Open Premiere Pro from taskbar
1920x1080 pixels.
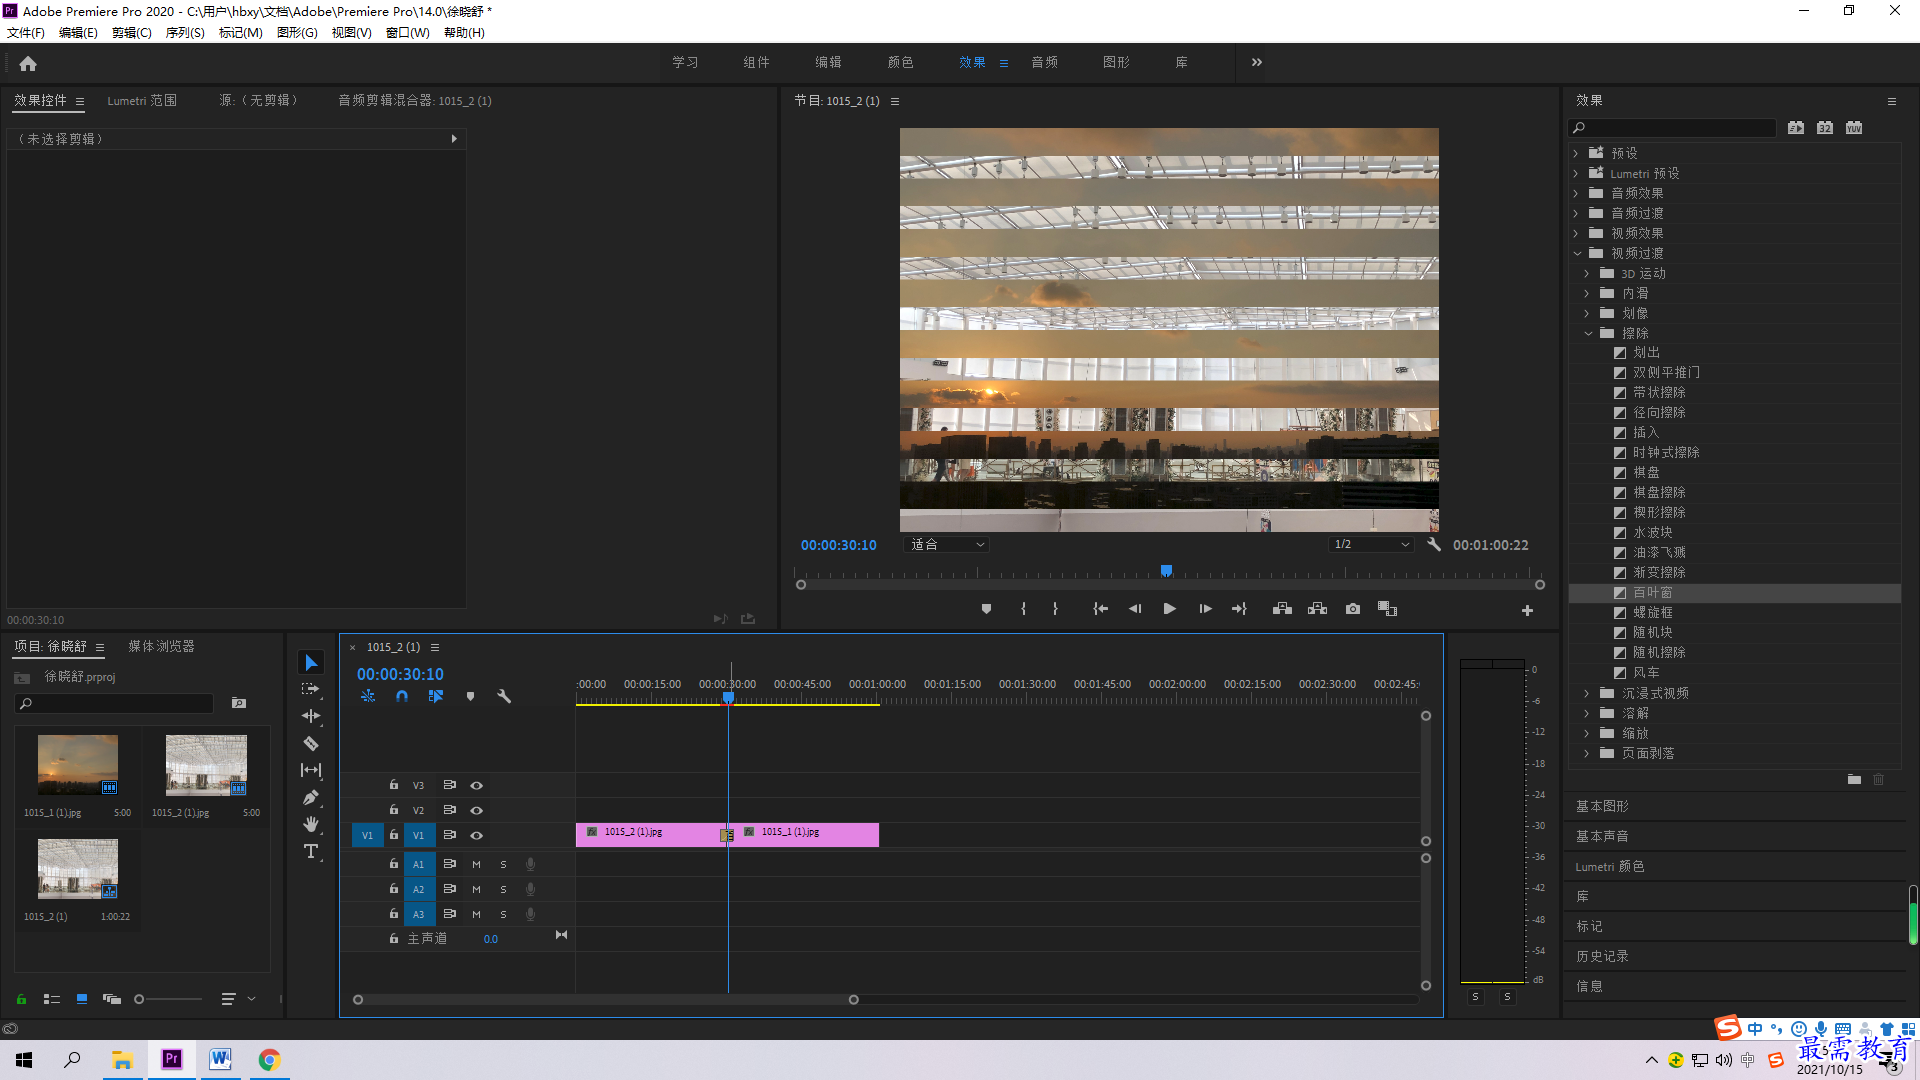pos(172,1059)
